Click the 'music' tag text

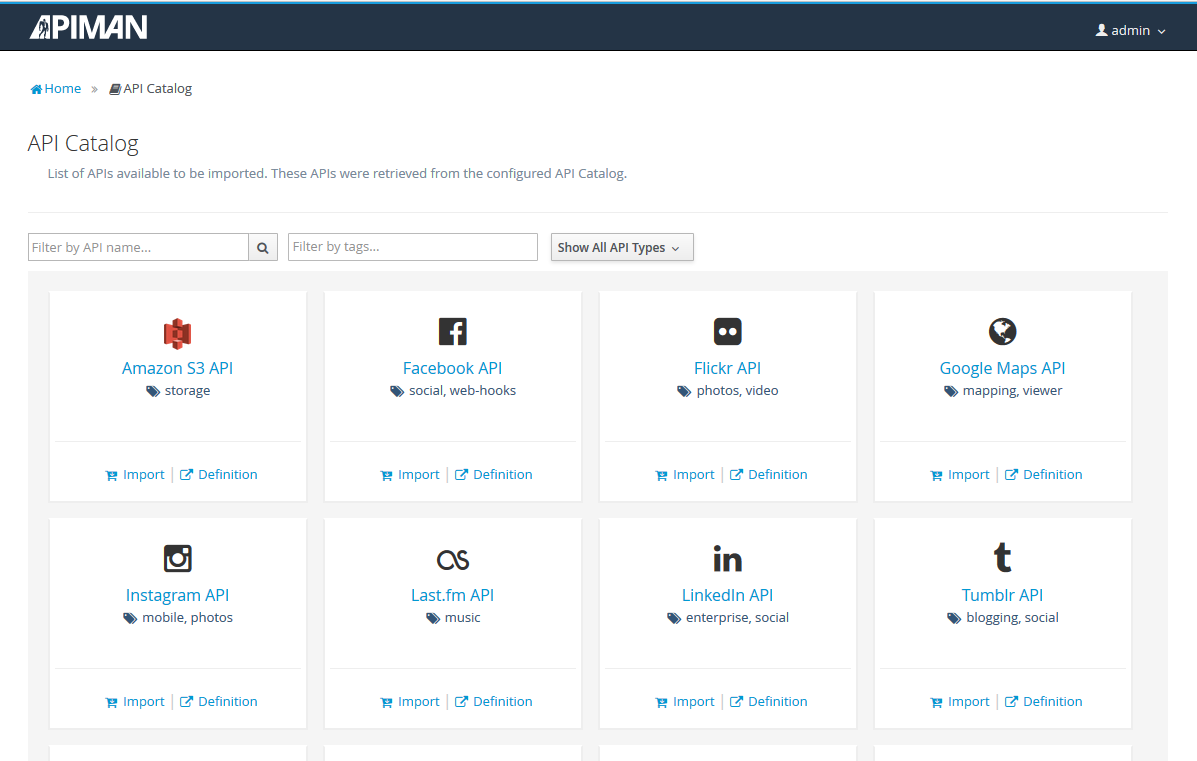coord(463,618)
